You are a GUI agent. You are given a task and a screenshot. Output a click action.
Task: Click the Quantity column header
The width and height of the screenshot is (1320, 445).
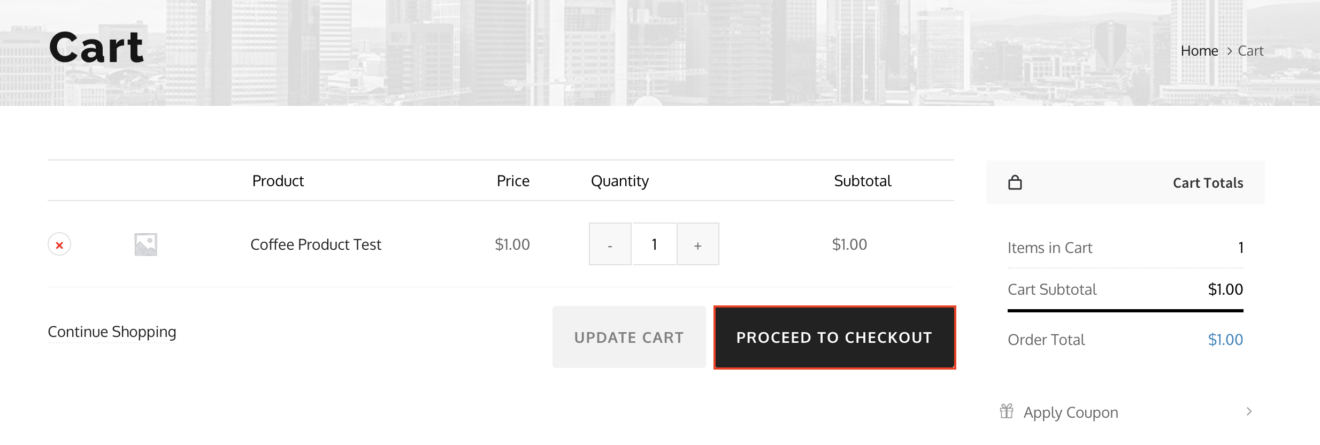tap(620, 181)
